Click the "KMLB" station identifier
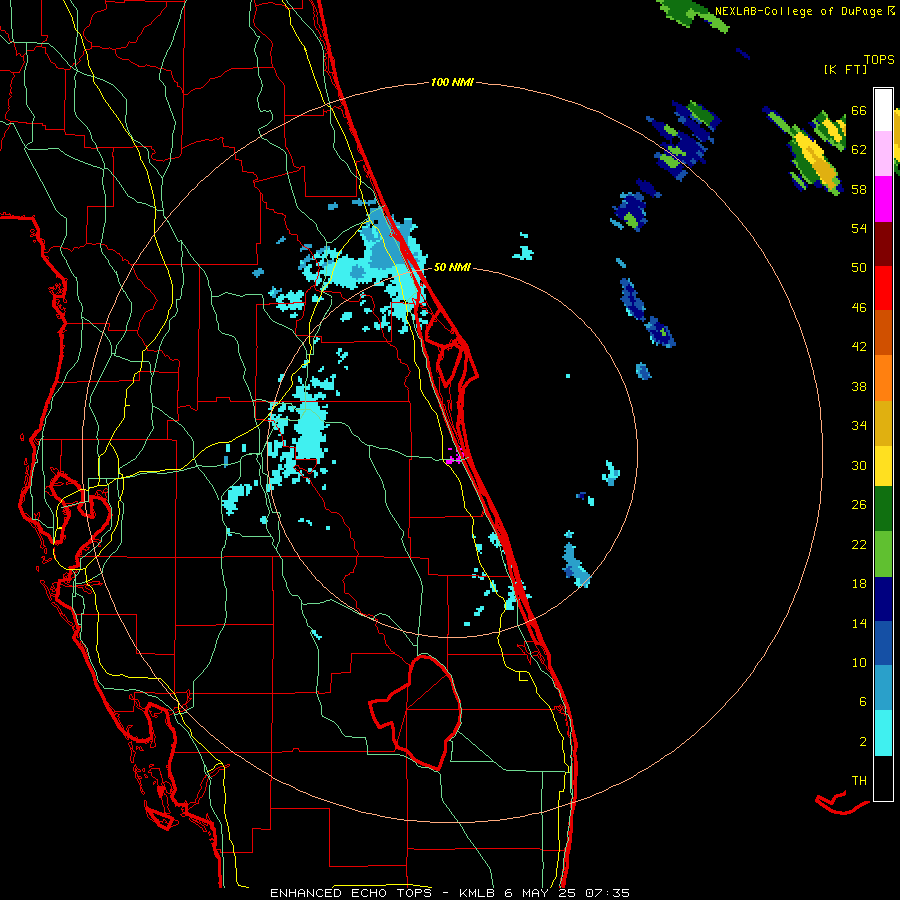900x900 pixels. (x=479, y=893)
